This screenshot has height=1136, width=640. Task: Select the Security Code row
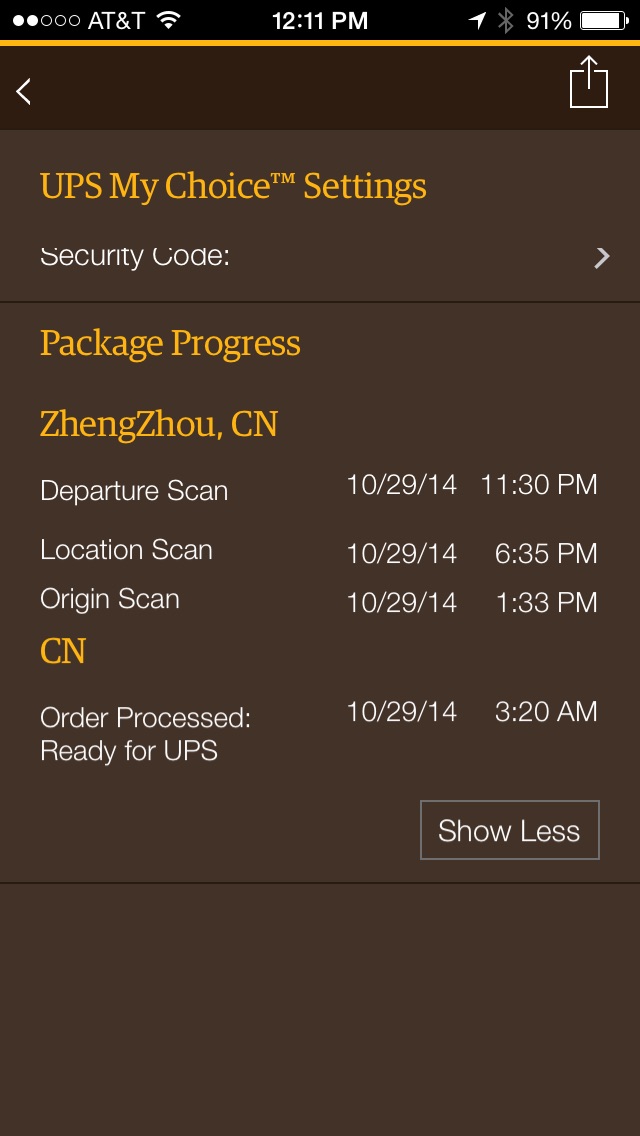[x=320, y=256]
